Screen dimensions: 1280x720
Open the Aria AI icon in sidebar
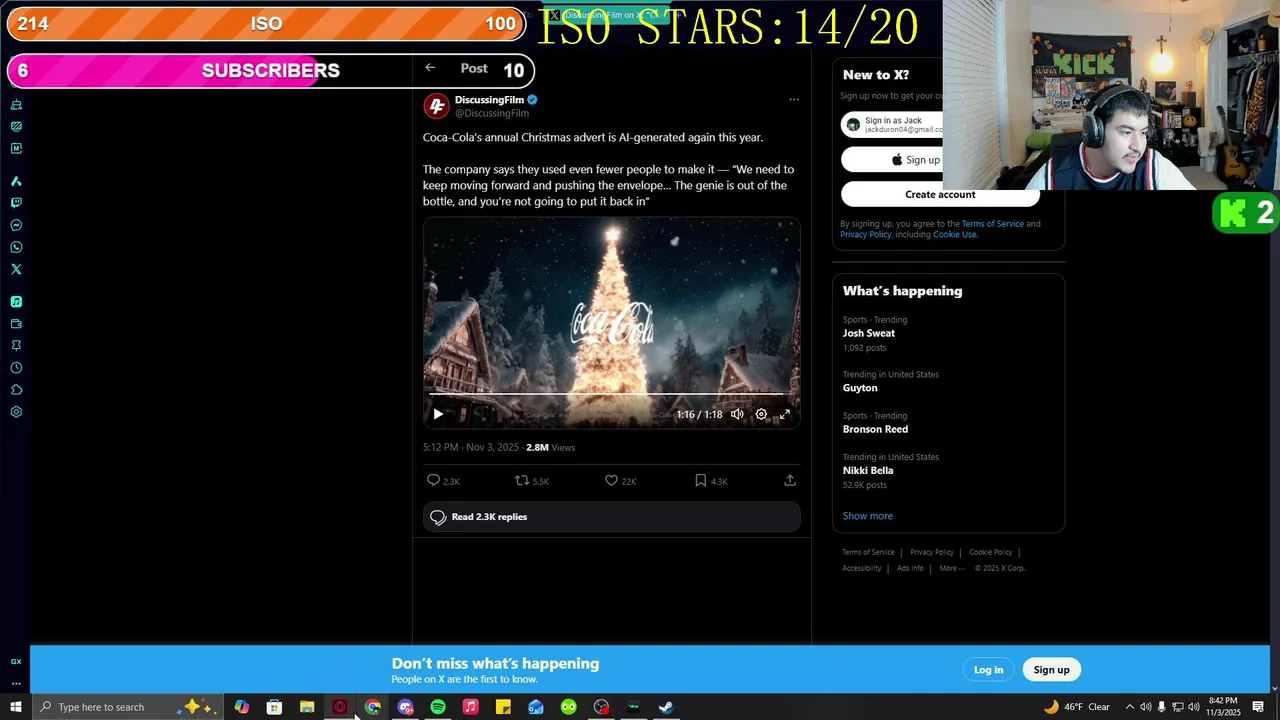pyautogui.click(x=16, y=181)
